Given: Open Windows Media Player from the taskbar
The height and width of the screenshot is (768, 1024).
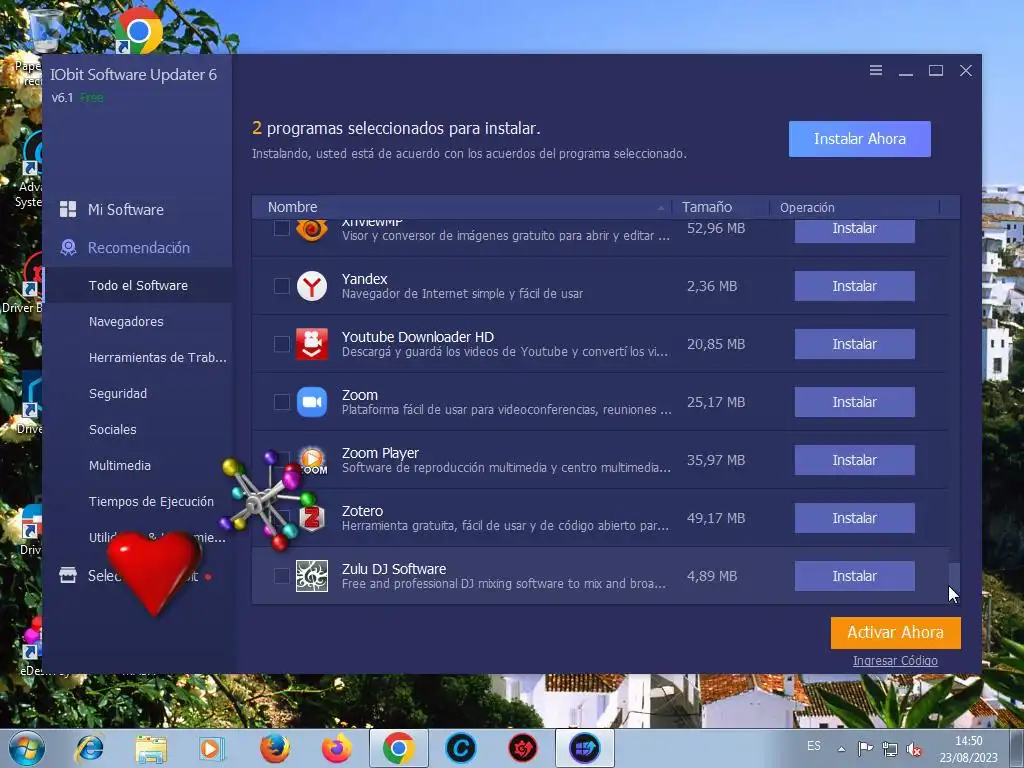Looking at the screenshot, I should [211, 748].
